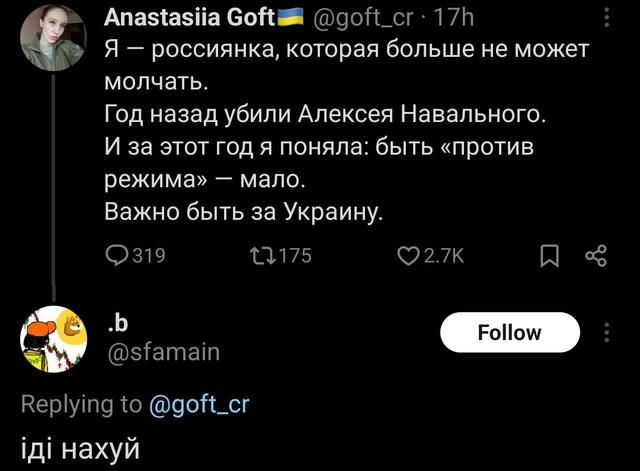
Task: Click the .b display name
Action: pyautogui.click(x=115, y=321)
